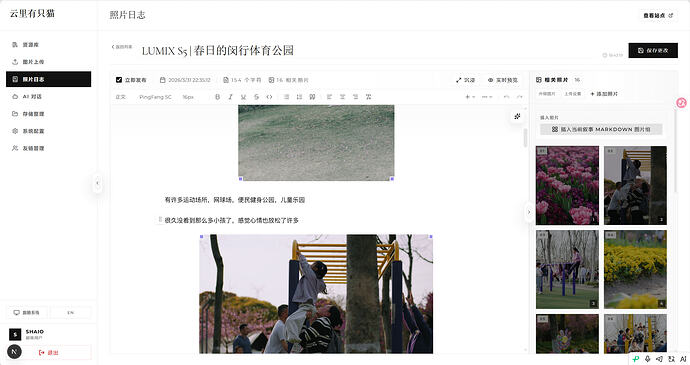Viewport: 690px width, 365px height.
Task: Click the 添加照片 add photo button
Action: point(604,94)
